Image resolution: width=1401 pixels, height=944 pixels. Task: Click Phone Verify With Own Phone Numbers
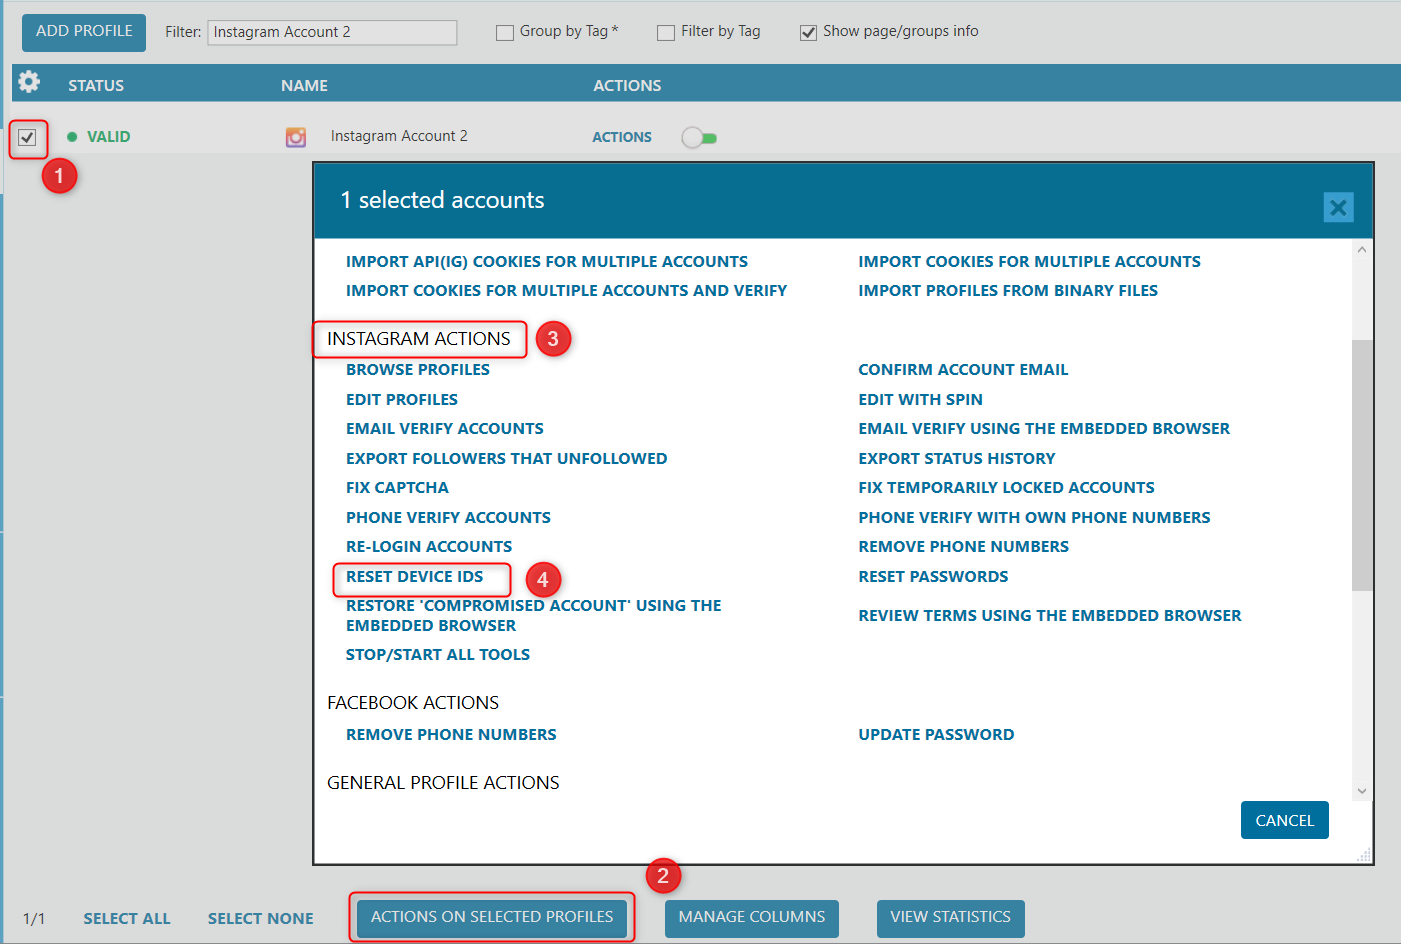pos(1034,518)
